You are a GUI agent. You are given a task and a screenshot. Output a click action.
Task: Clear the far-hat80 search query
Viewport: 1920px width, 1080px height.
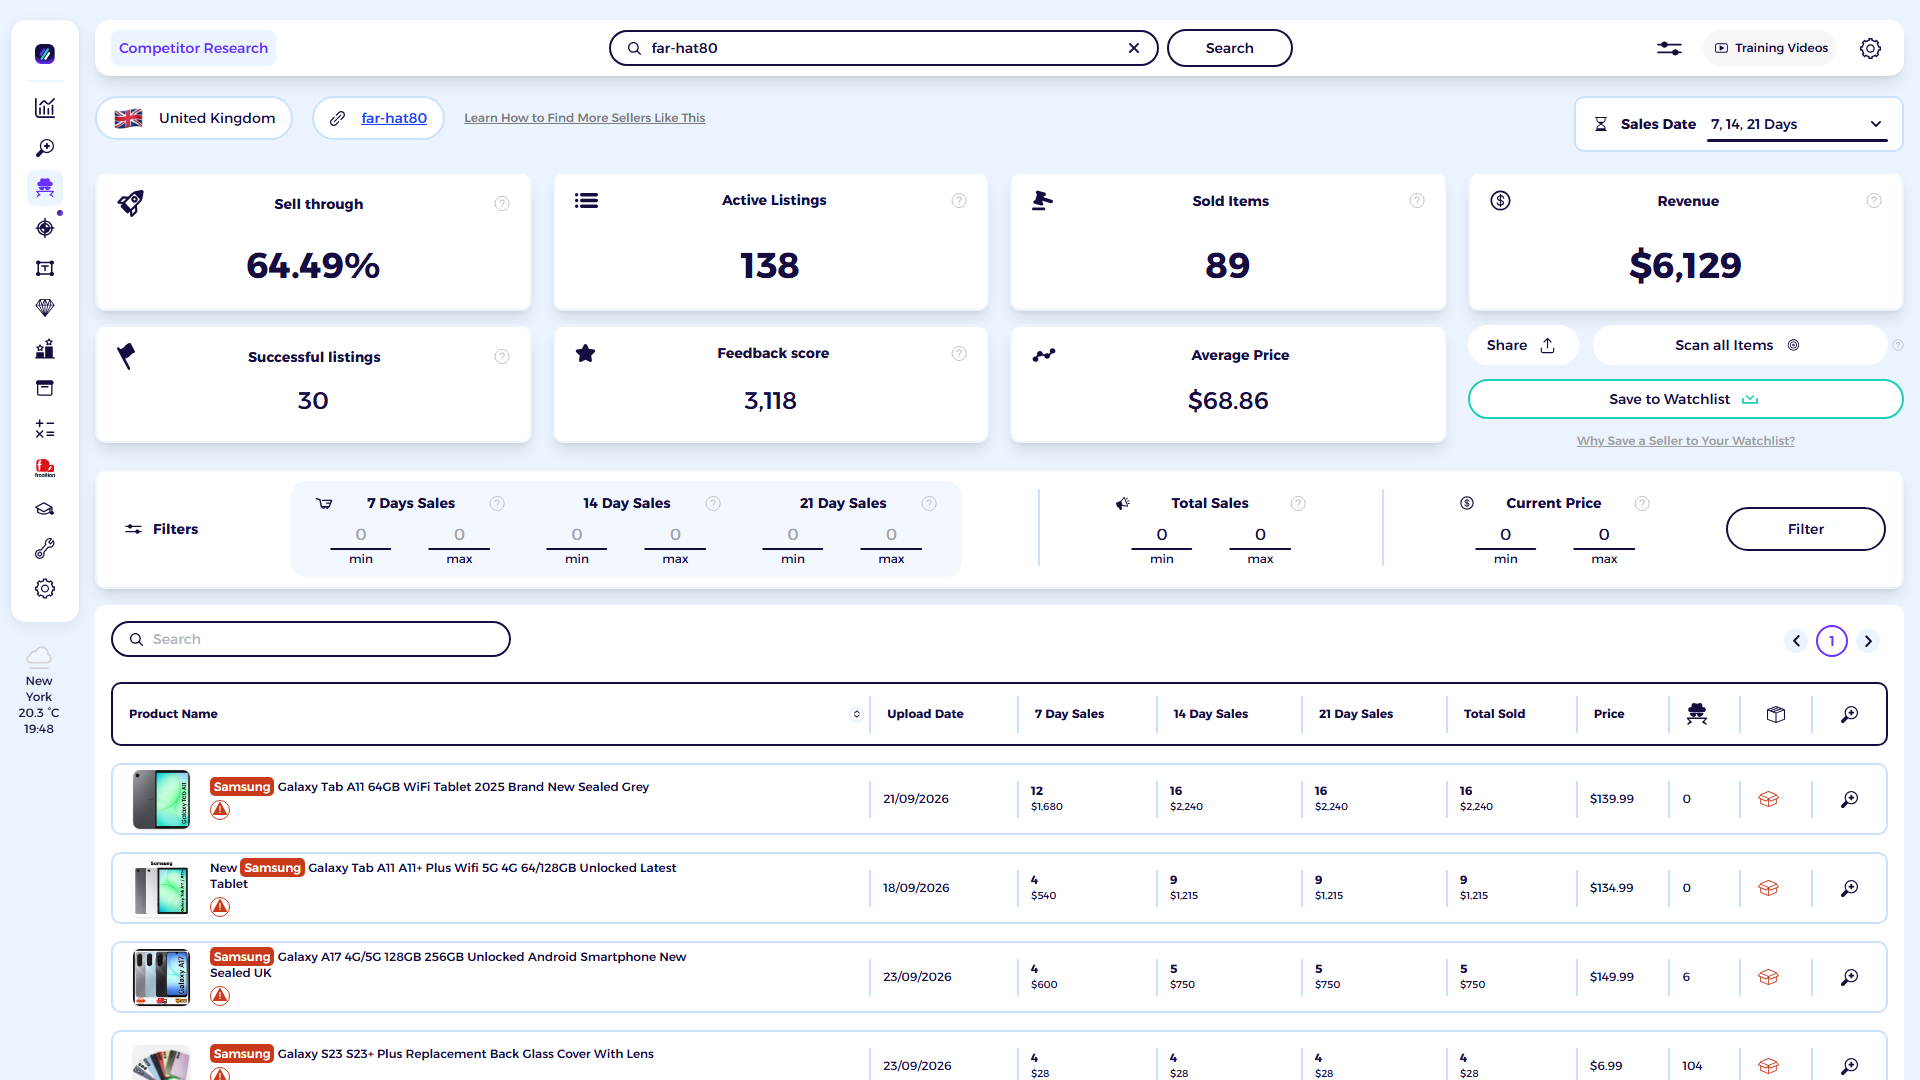[x=1134, y=48]
